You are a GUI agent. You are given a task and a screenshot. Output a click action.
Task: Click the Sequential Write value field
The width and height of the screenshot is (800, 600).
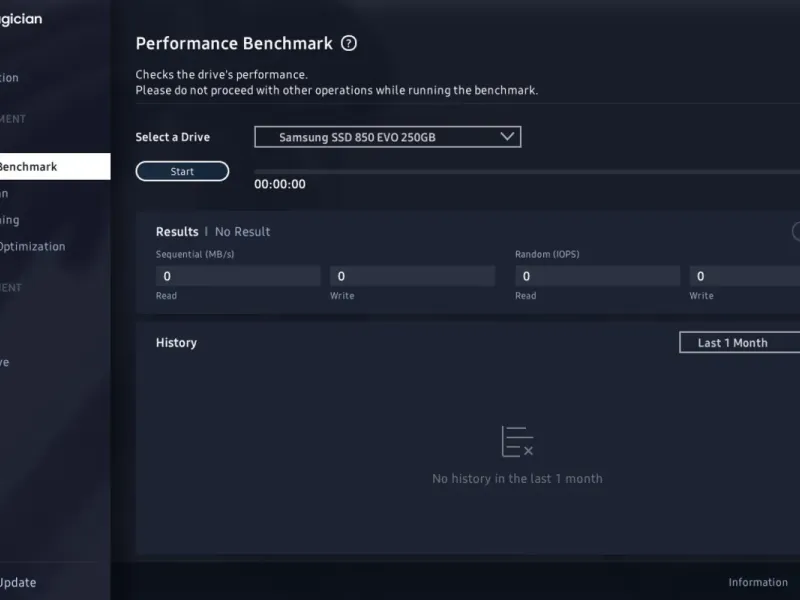click(x=412, y=276)
